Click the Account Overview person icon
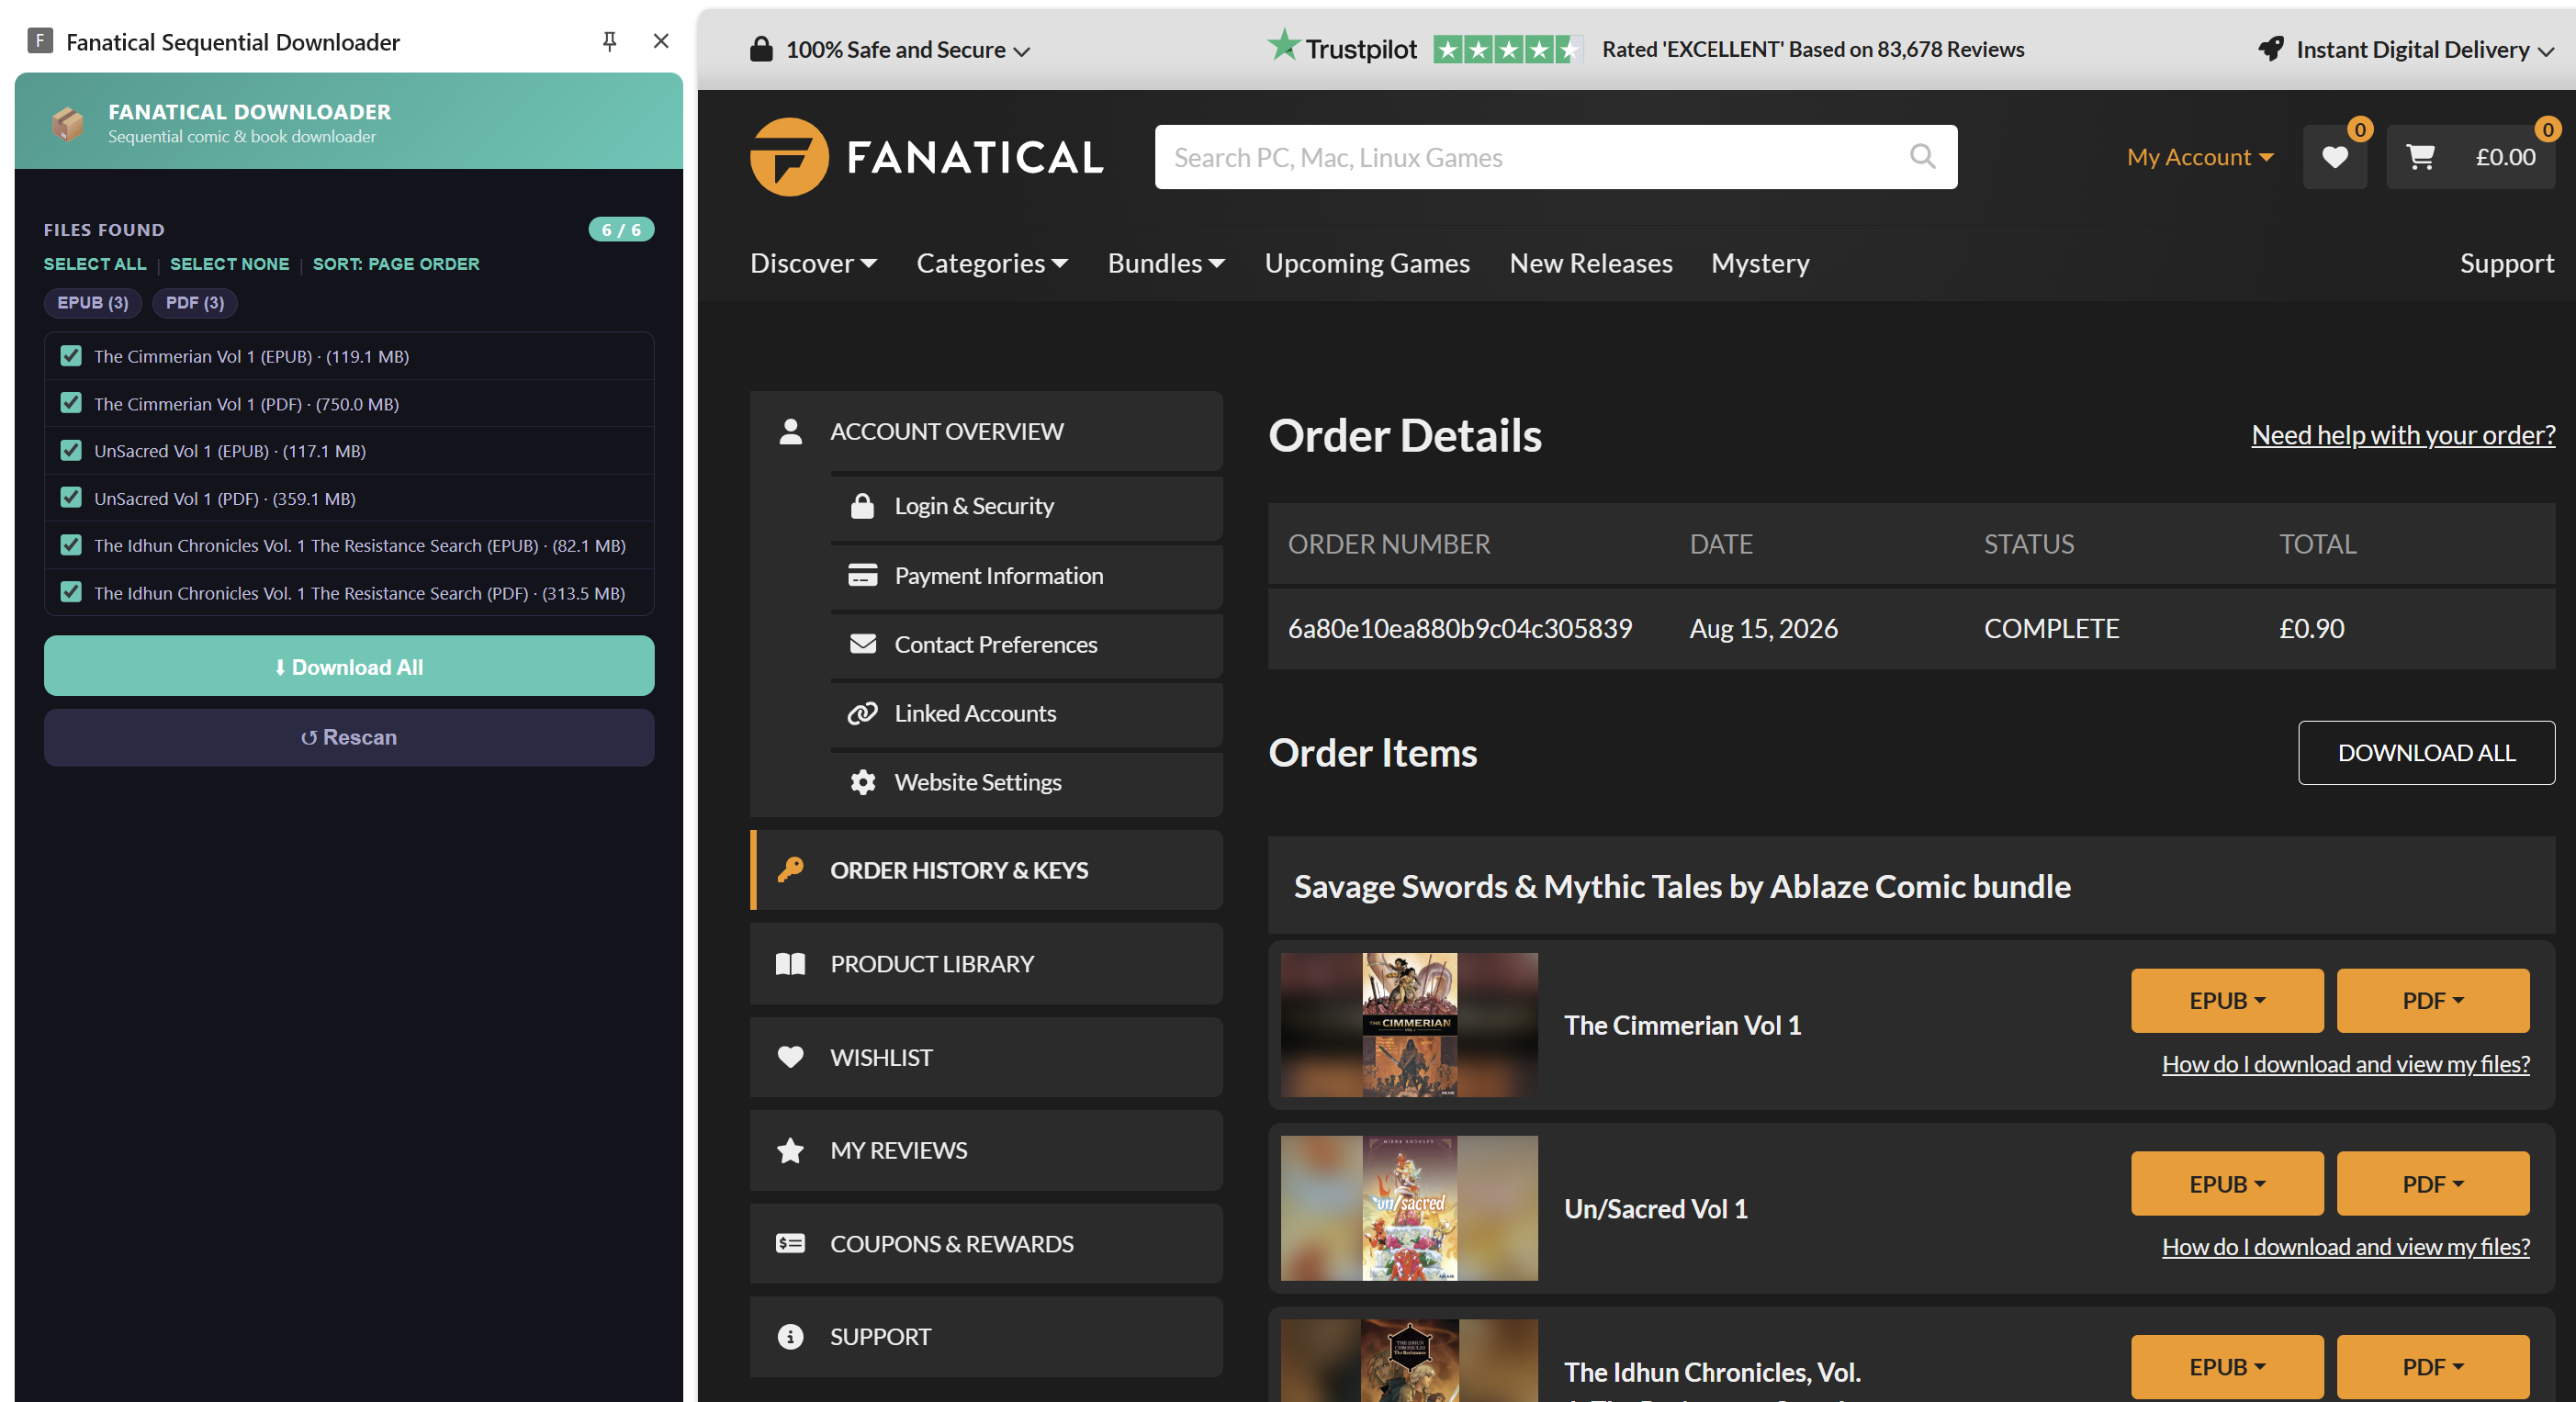The image size is (2576, 1402). 790,431
